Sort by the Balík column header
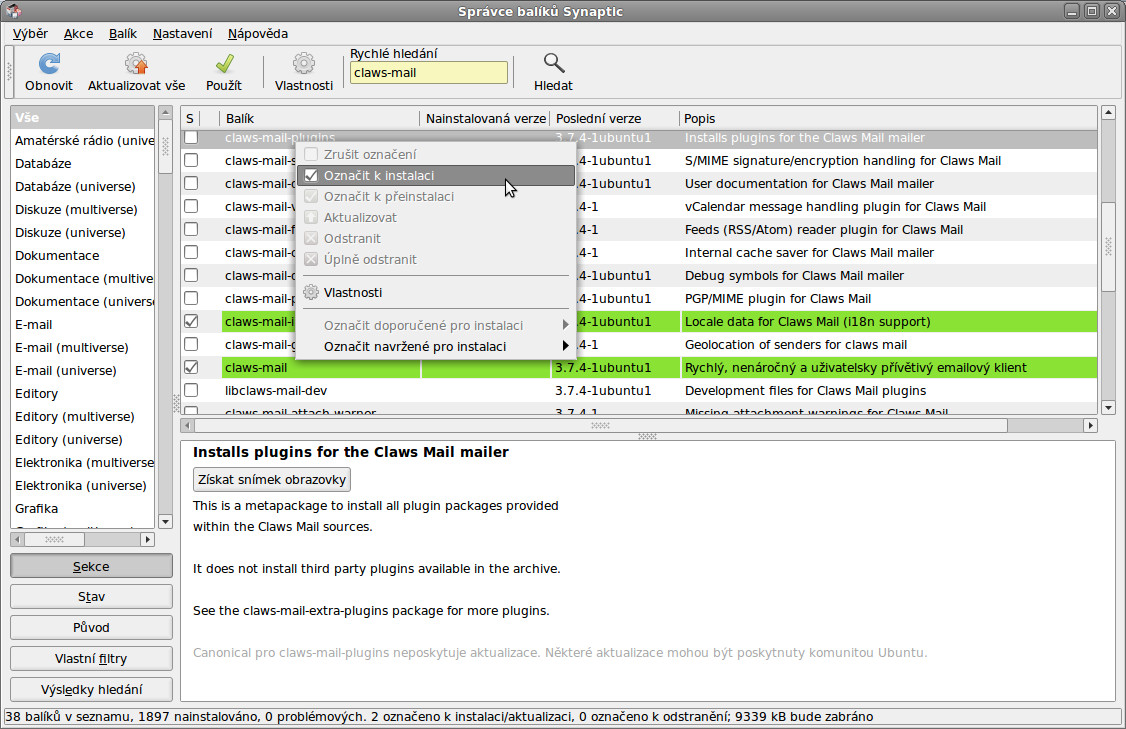The height and width of the screenshot is (729, 1126). click(320, 119)
